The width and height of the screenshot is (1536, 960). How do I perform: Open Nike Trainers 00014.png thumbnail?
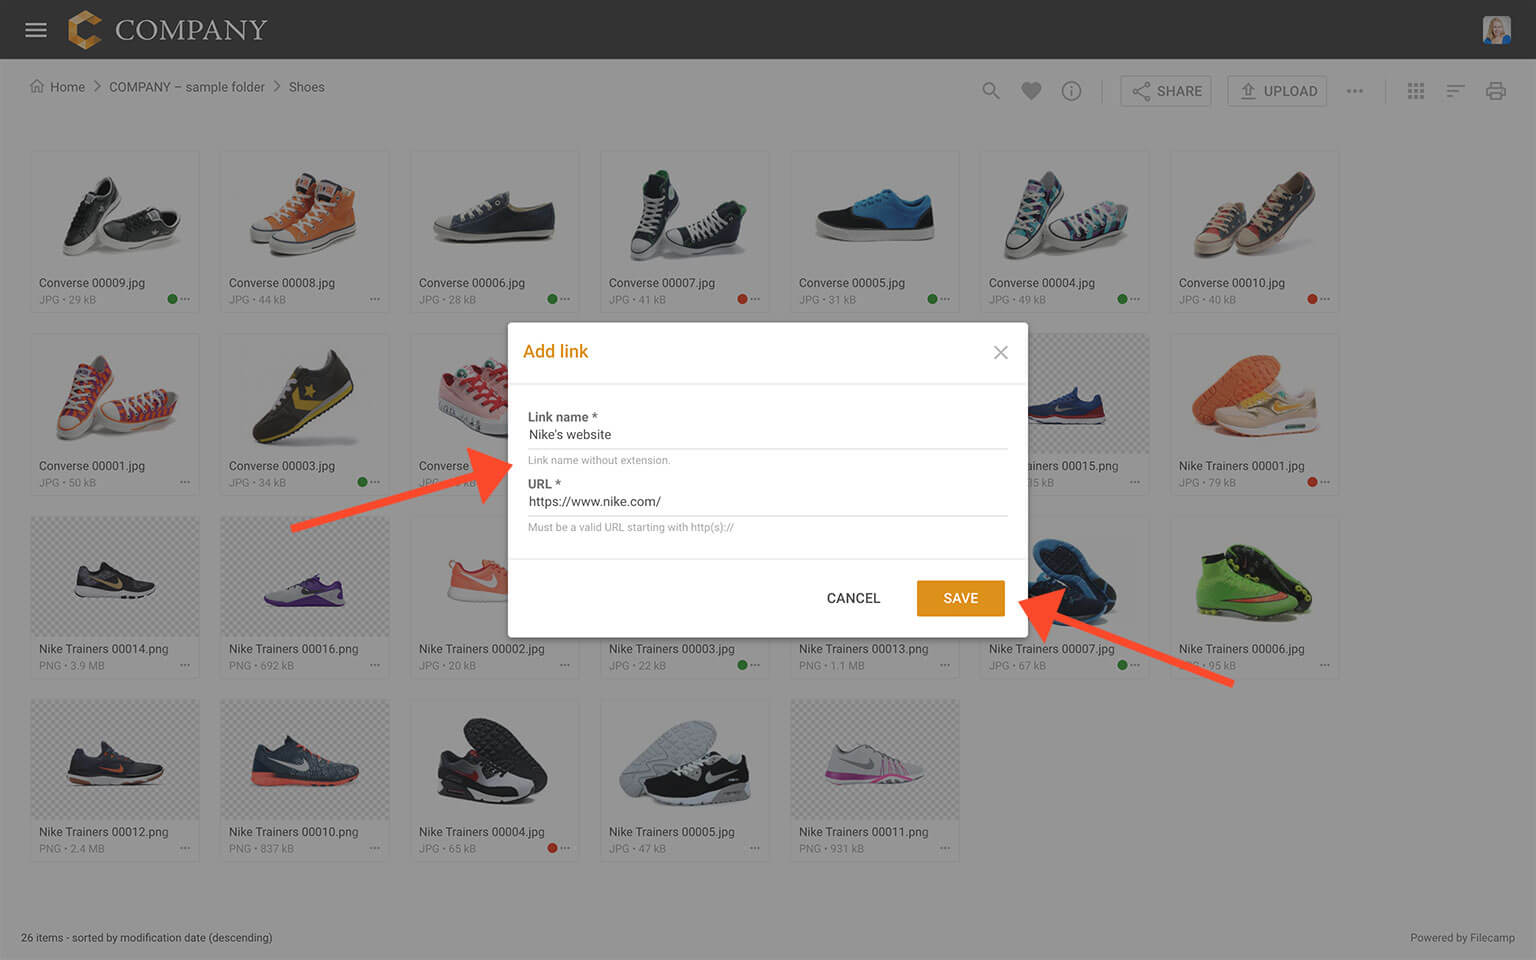tap(114, 577)
